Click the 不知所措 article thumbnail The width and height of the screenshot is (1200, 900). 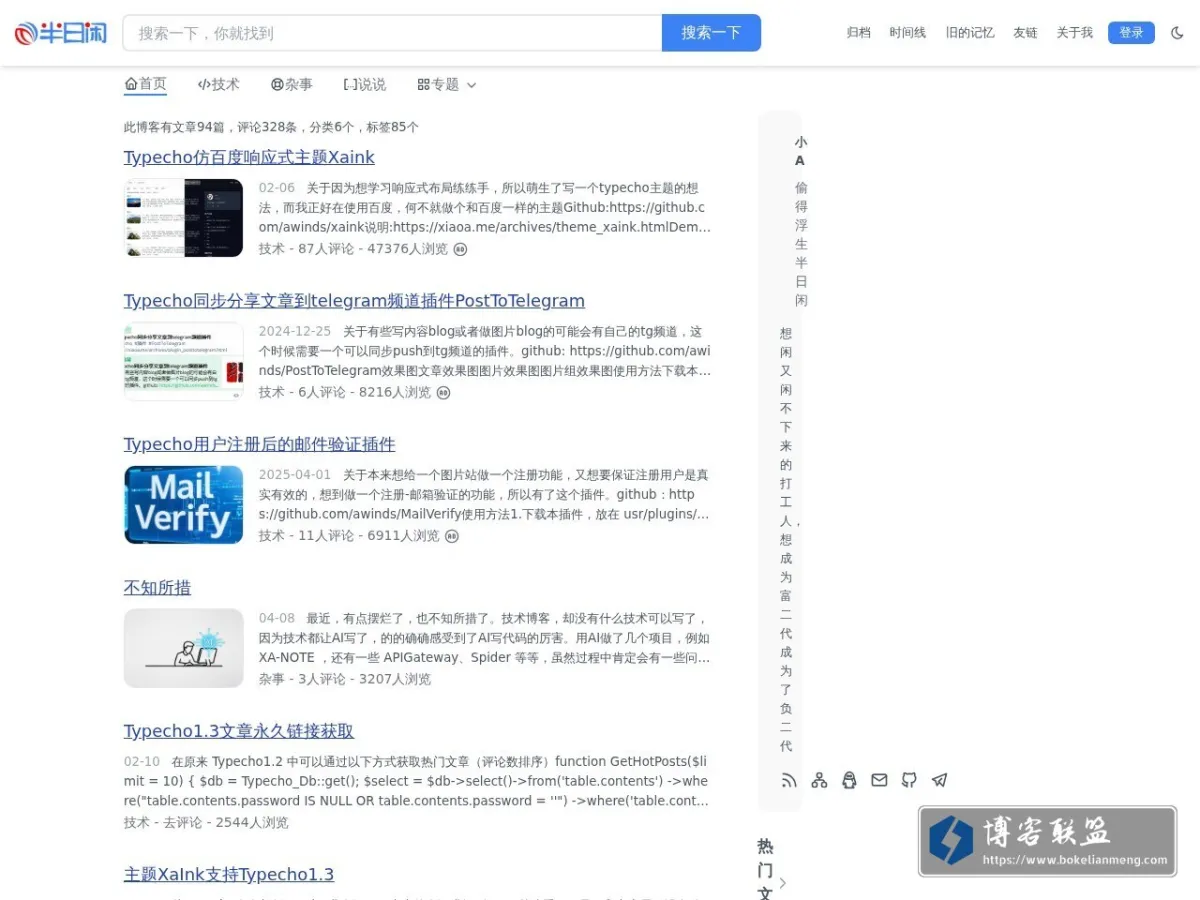point(184,648)
